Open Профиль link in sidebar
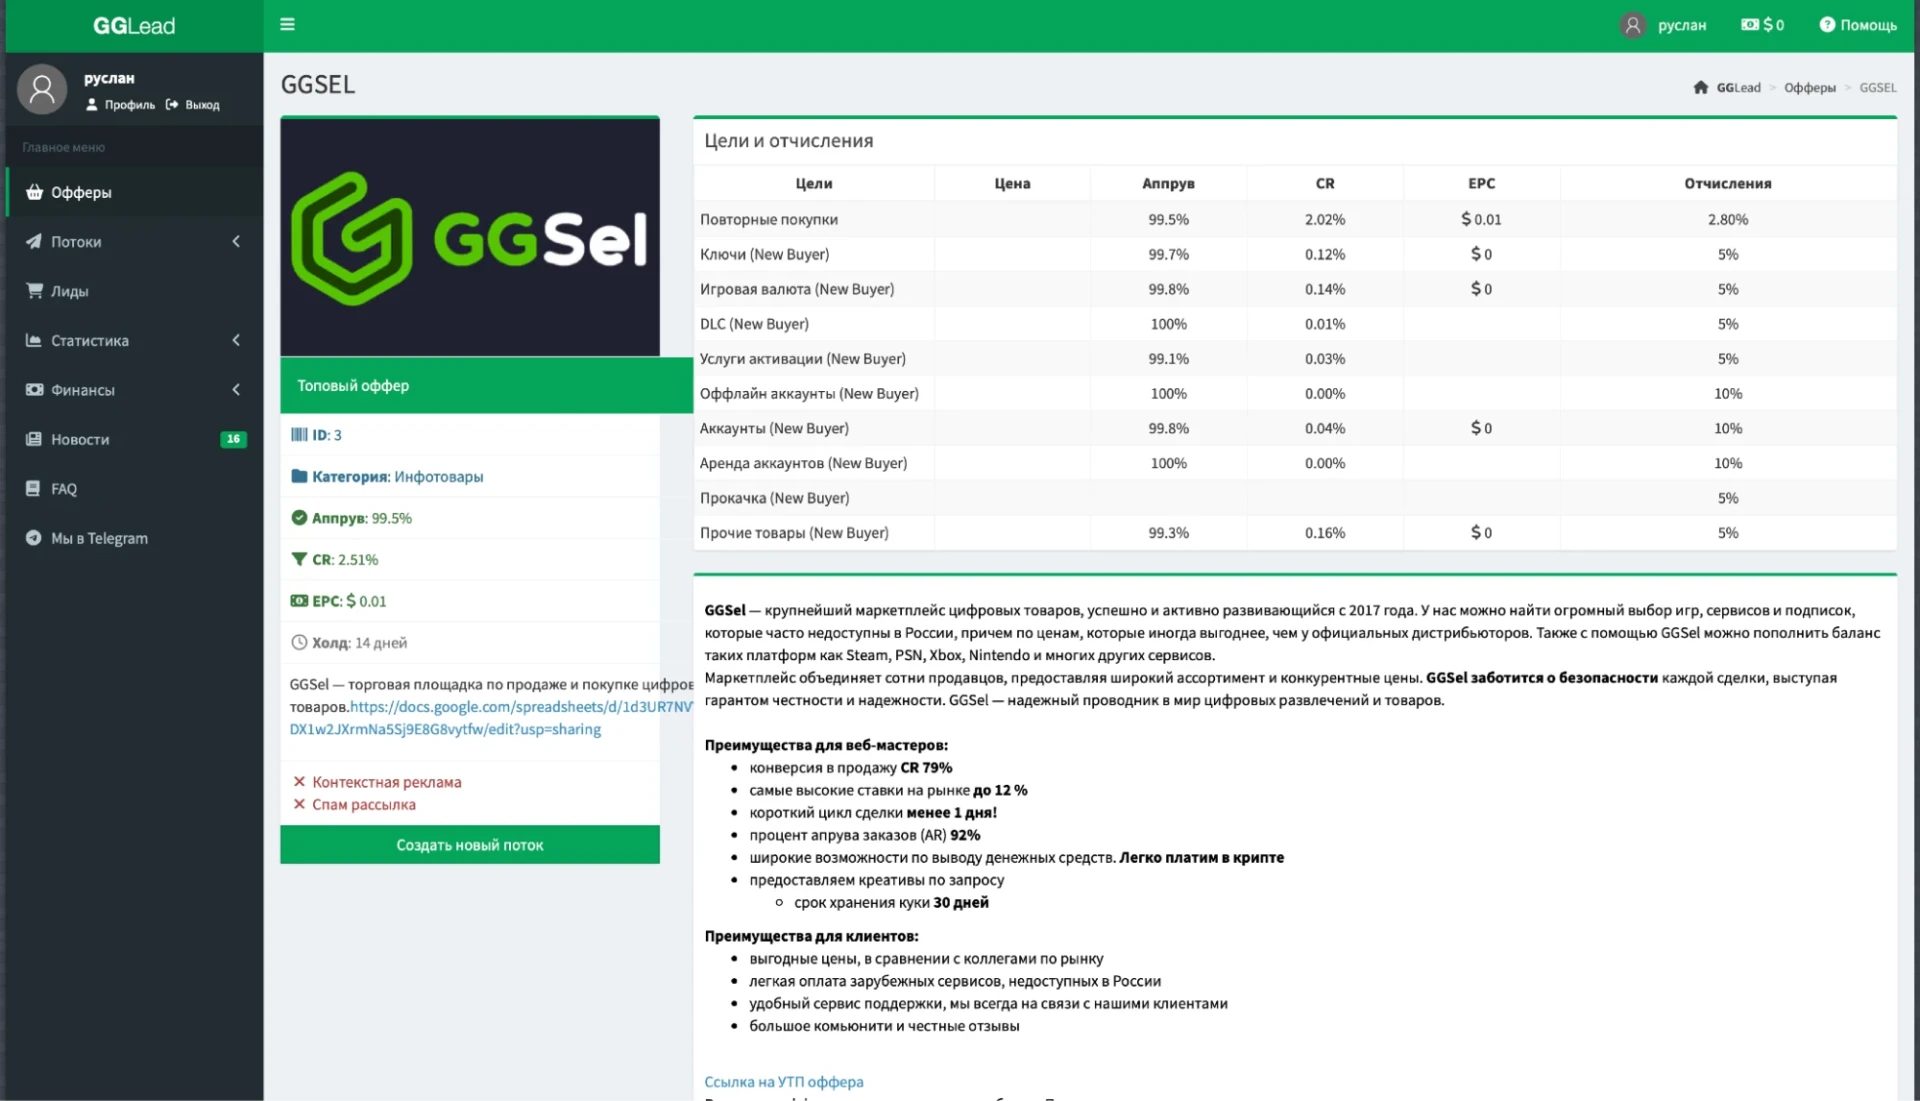 click(x=121, y=105)
